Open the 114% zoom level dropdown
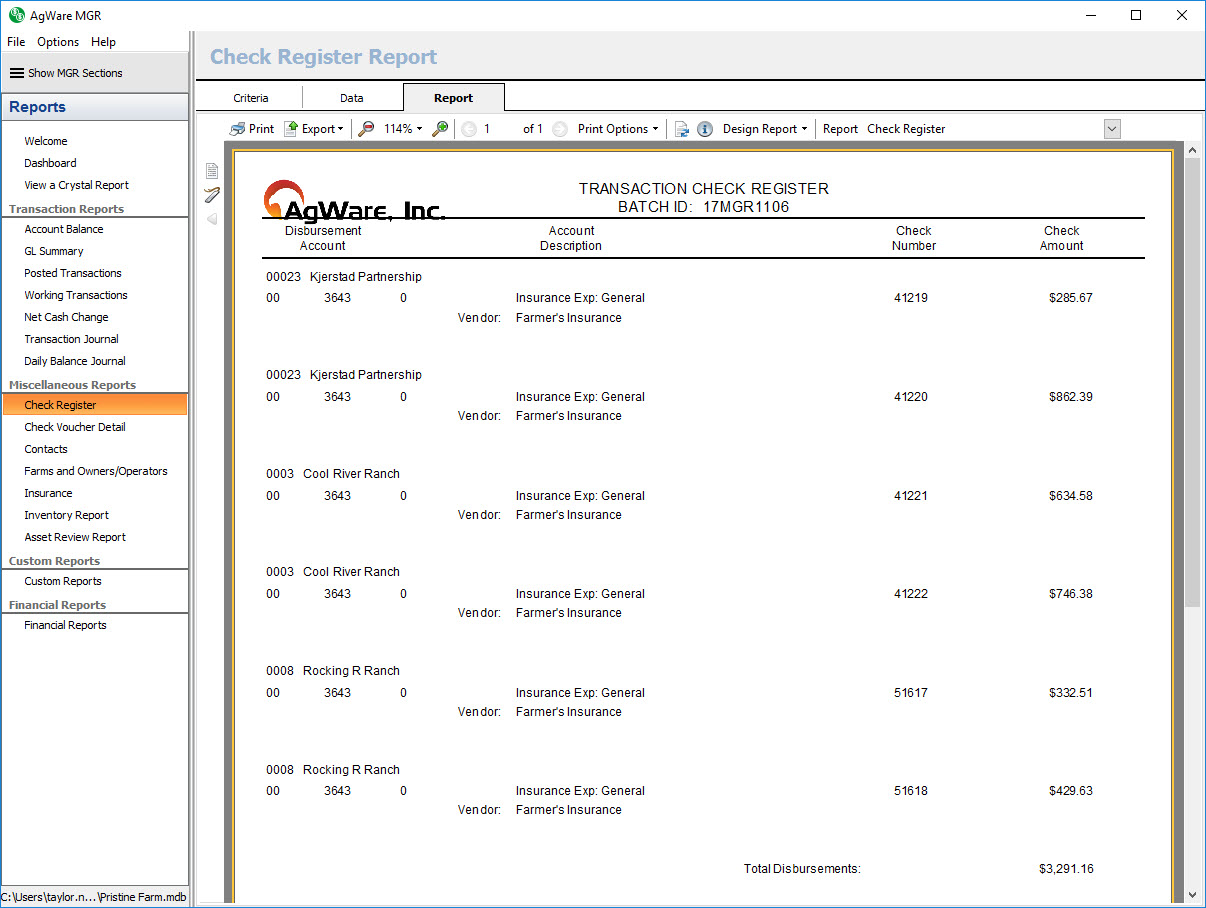 point(403,129)
